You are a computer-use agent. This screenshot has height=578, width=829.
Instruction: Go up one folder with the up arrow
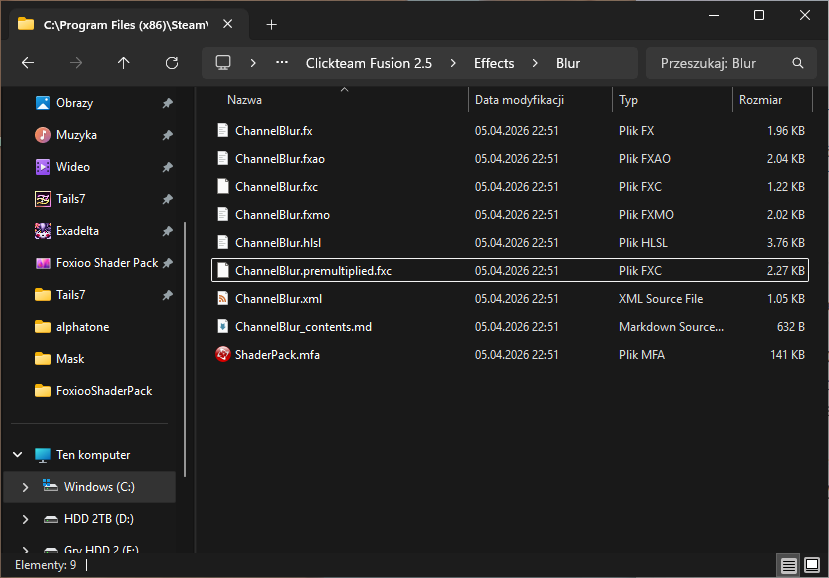124,63
